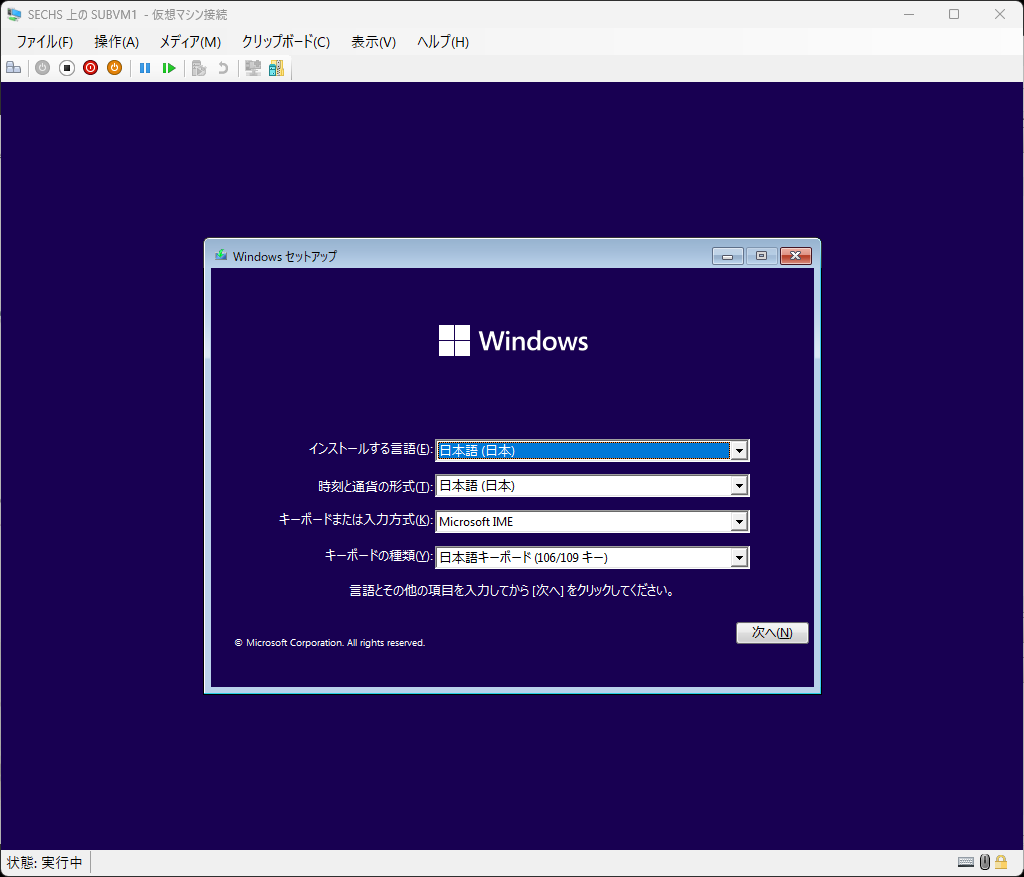Turn off the VM with the stop icon
The height and width of the screenshot is (877, 1024).
pyautogui.click(x=67, y=68)
